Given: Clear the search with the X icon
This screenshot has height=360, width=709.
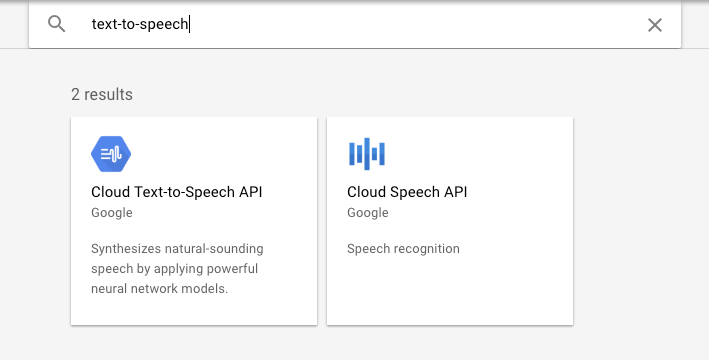Looking at the screenshot, I should (x=655, y=25).
